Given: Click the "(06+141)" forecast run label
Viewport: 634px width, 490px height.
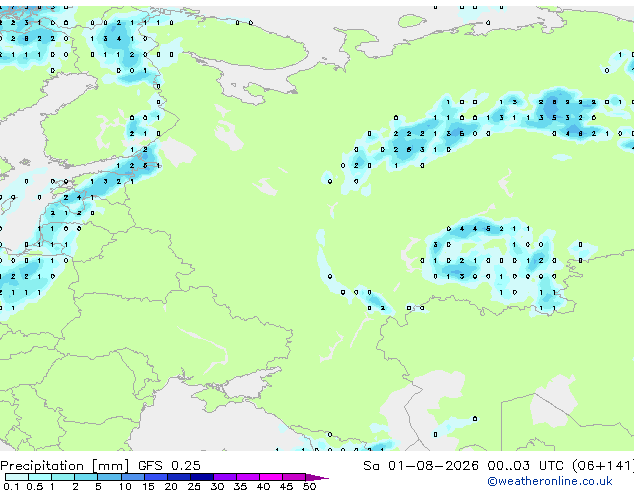Looking at the screenshot, I should [603, 466].
